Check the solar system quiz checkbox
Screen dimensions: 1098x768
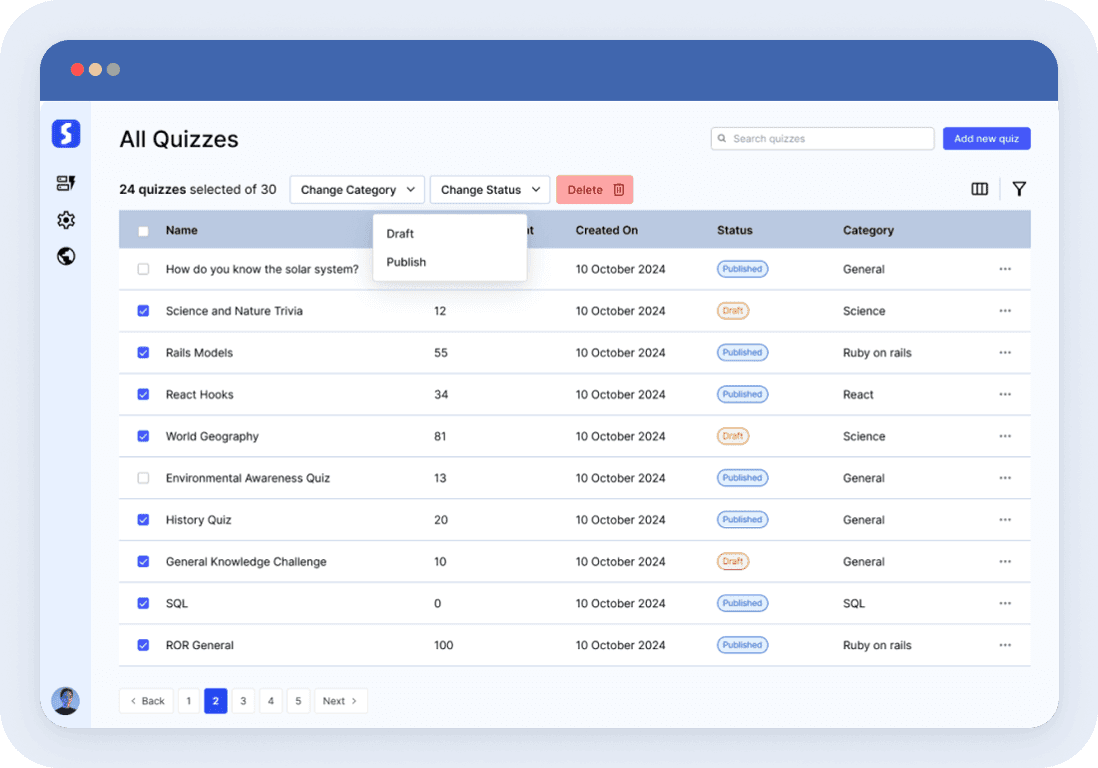point(143,269)
